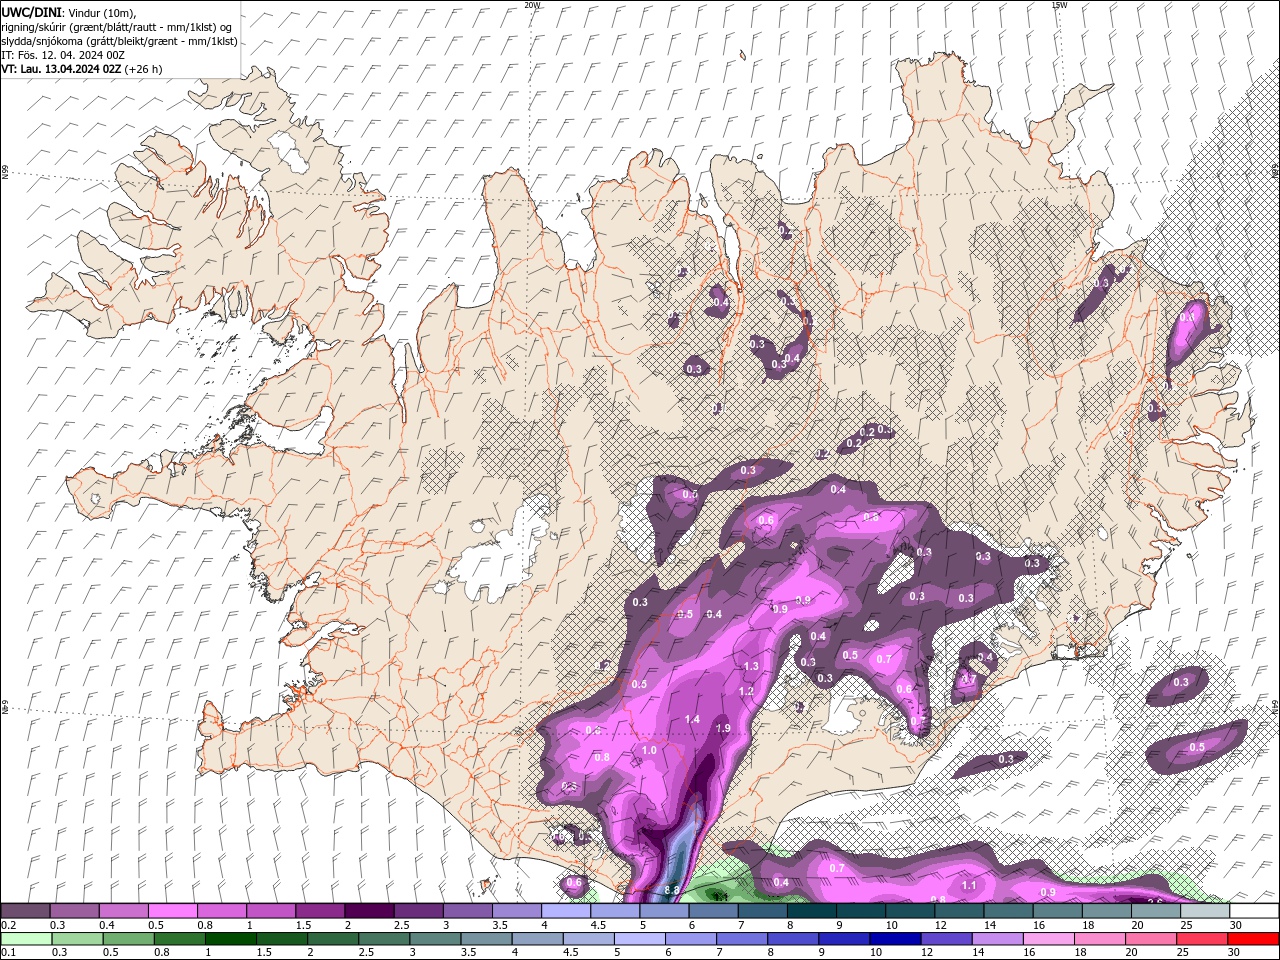The height and width of the screenshot is (960, 1280).
Task: Click the 'rigning/skúrir' legend description line
Action: click(119, 27)
